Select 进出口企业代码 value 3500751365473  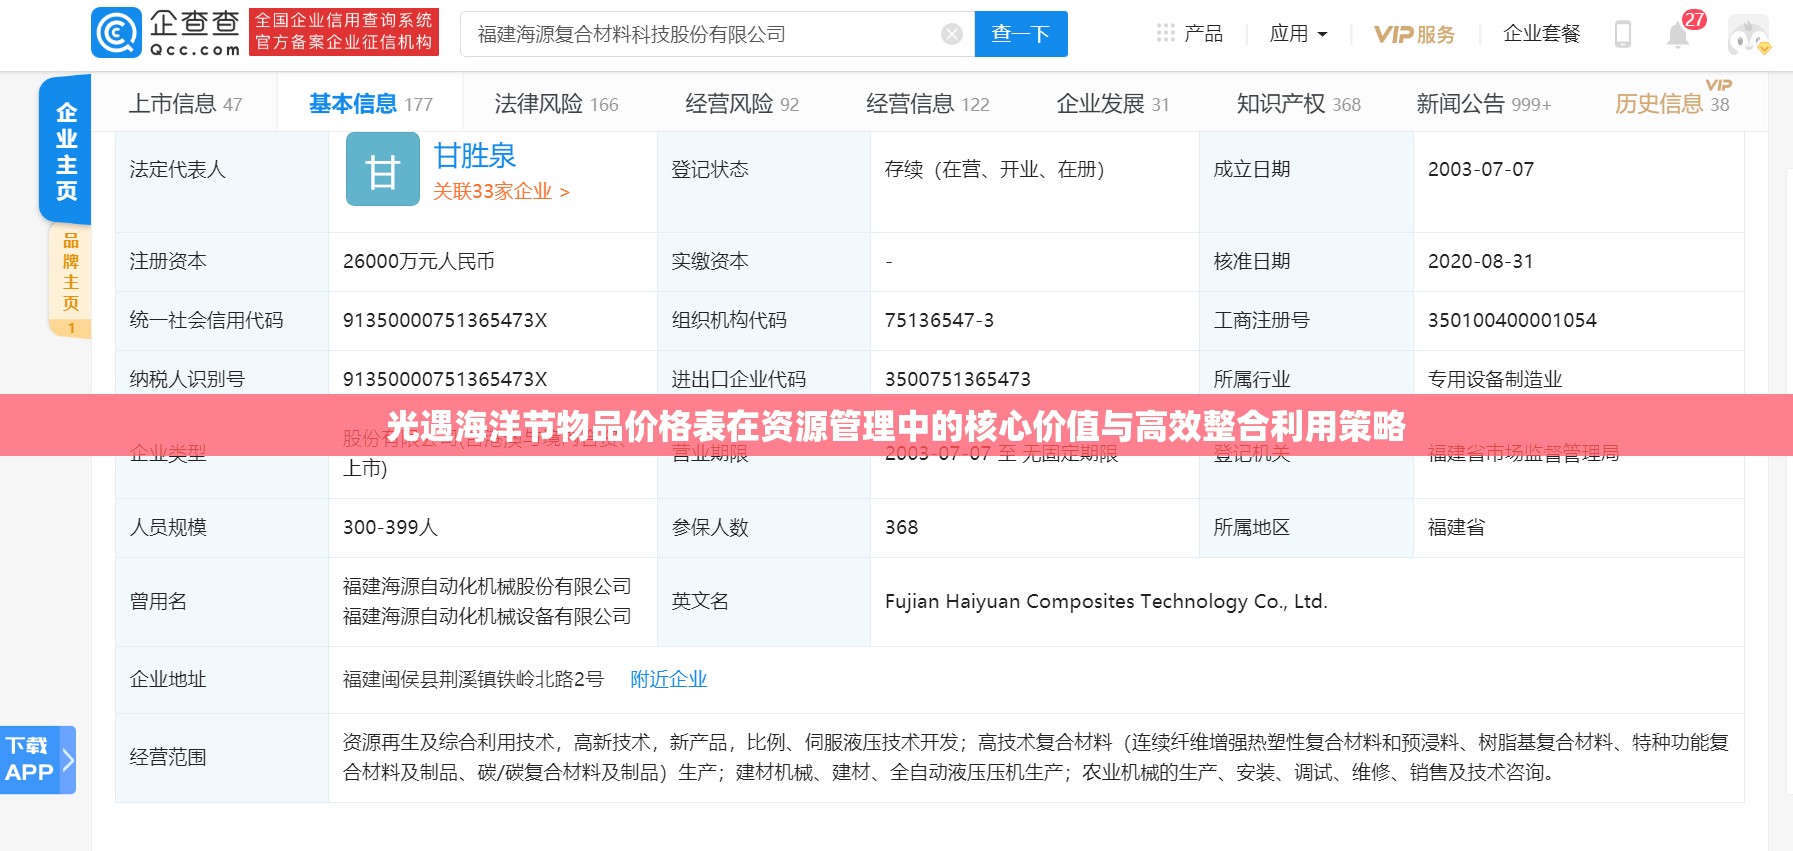pos(958,379)
